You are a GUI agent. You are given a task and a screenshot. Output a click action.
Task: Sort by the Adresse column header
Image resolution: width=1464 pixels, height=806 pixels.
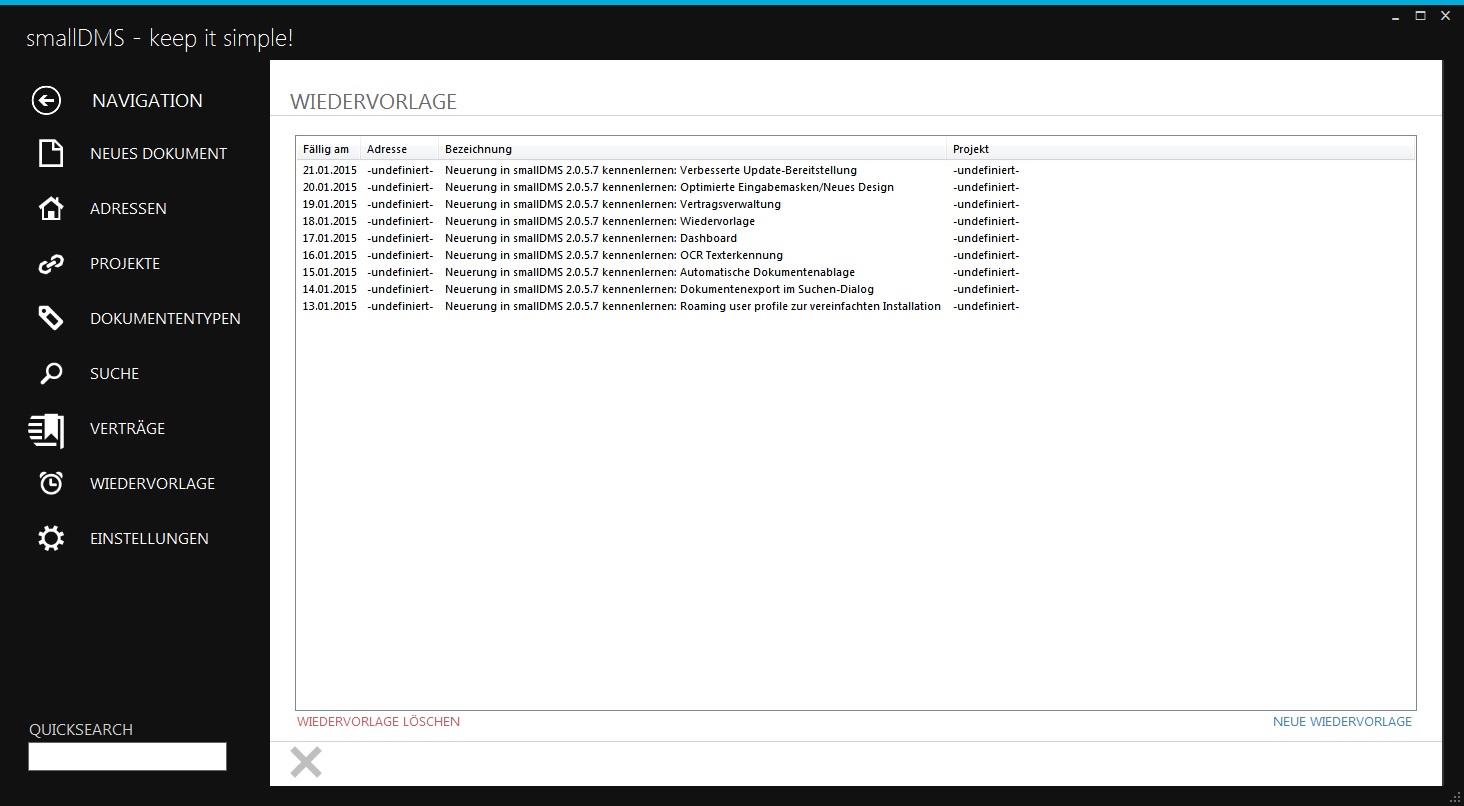[x=400, y=150]
